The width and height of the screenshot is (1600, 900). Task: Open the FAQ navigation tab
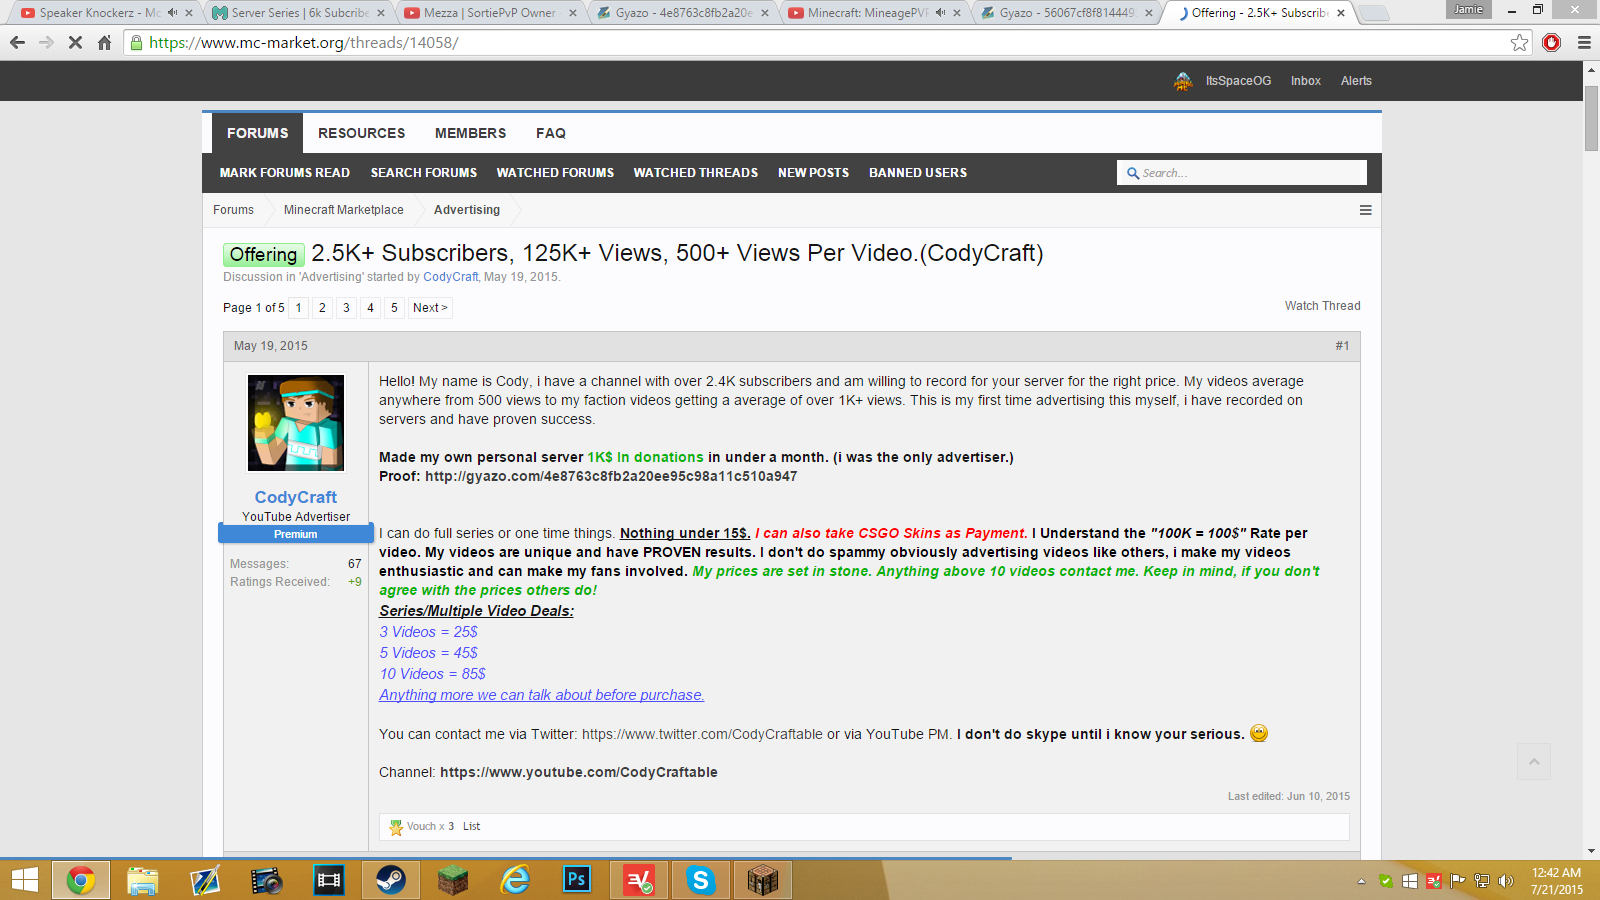(x=551, y=133)
